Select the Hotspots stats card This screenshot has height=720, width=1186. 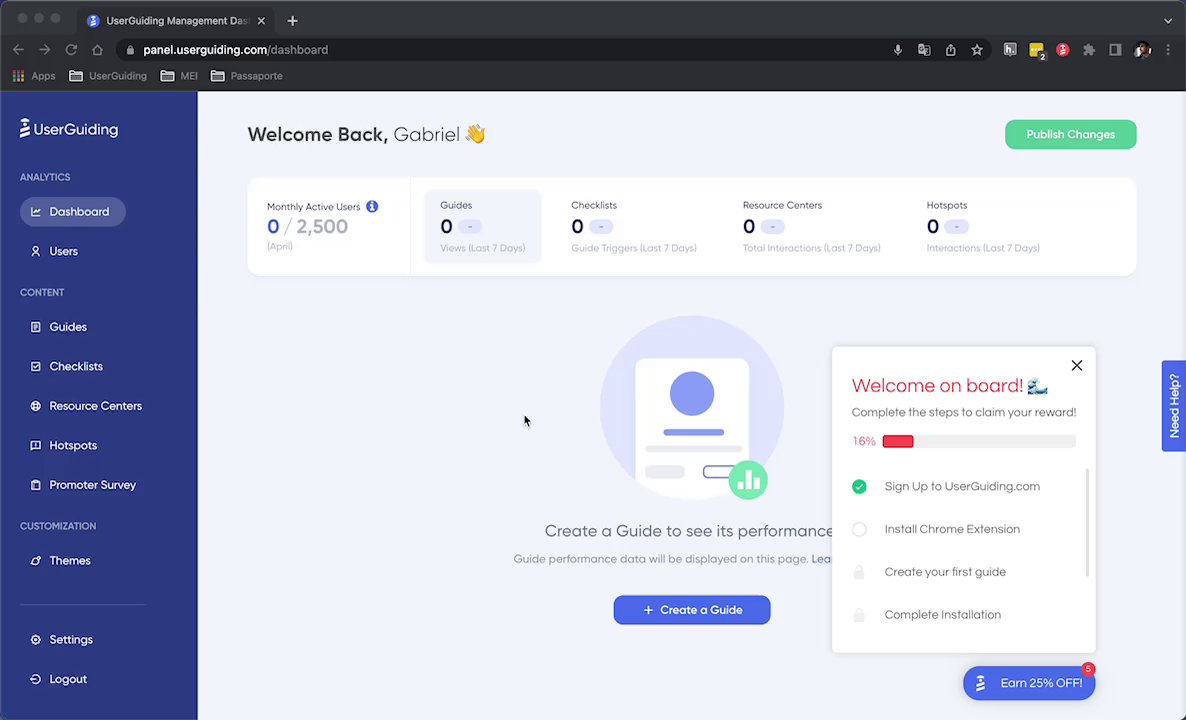pyautogui.click(x=983, y=226)
